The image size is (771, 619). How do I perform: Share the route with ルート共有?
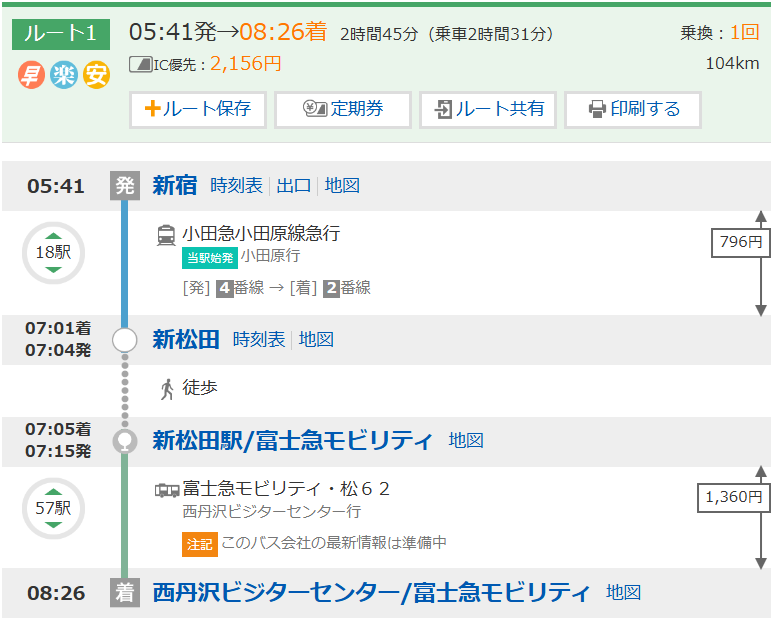click(488, 109)
